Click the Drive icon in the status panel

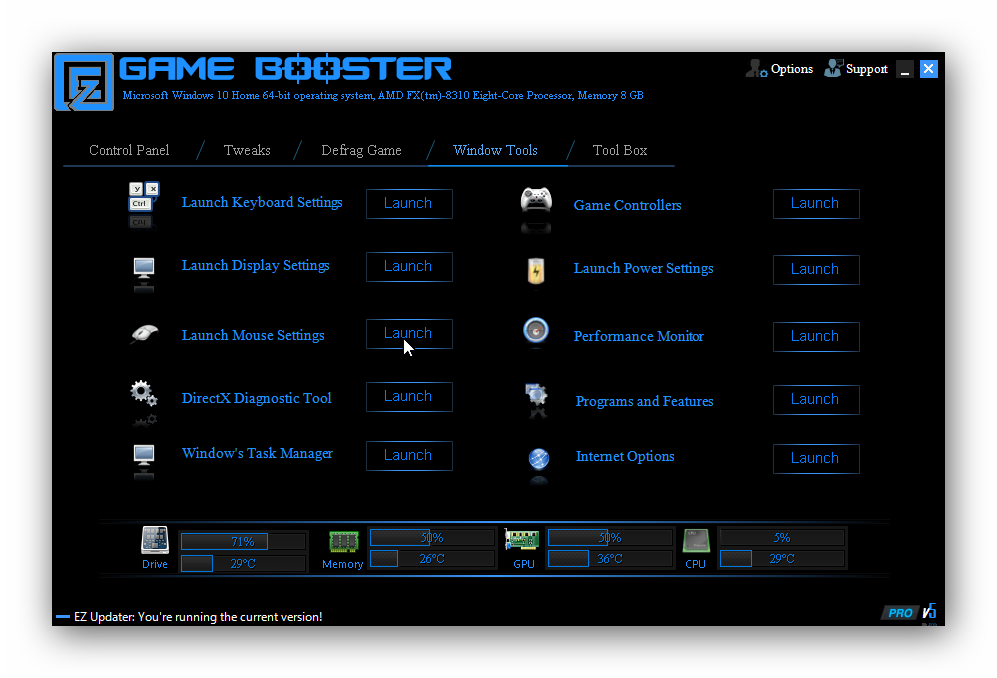click(155, 540)
